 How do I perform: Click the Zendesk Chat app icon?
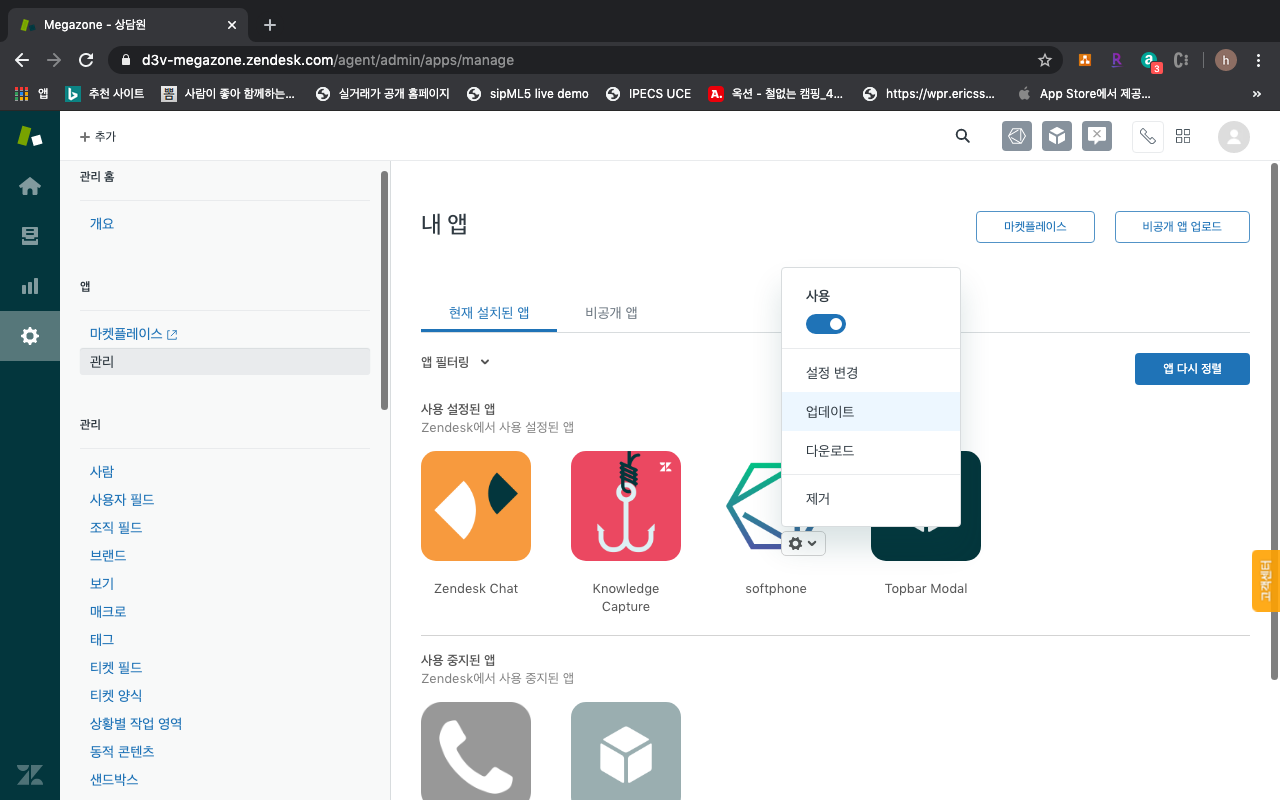[x=476, y=506]
